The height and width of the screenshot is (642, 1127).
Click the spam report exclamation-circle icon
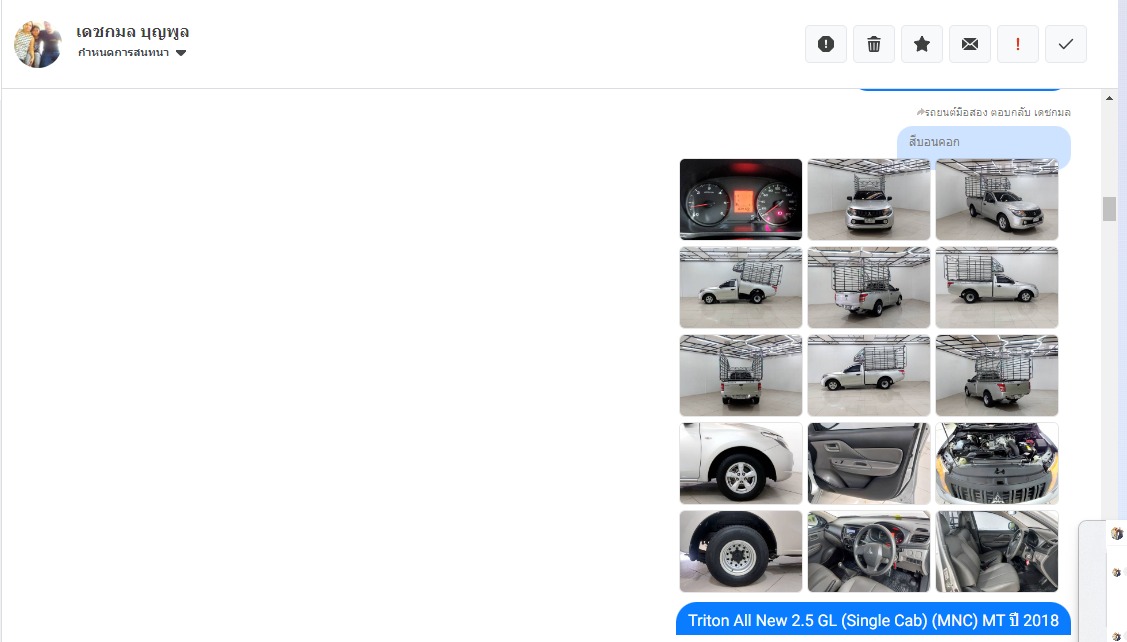point(826,44)
